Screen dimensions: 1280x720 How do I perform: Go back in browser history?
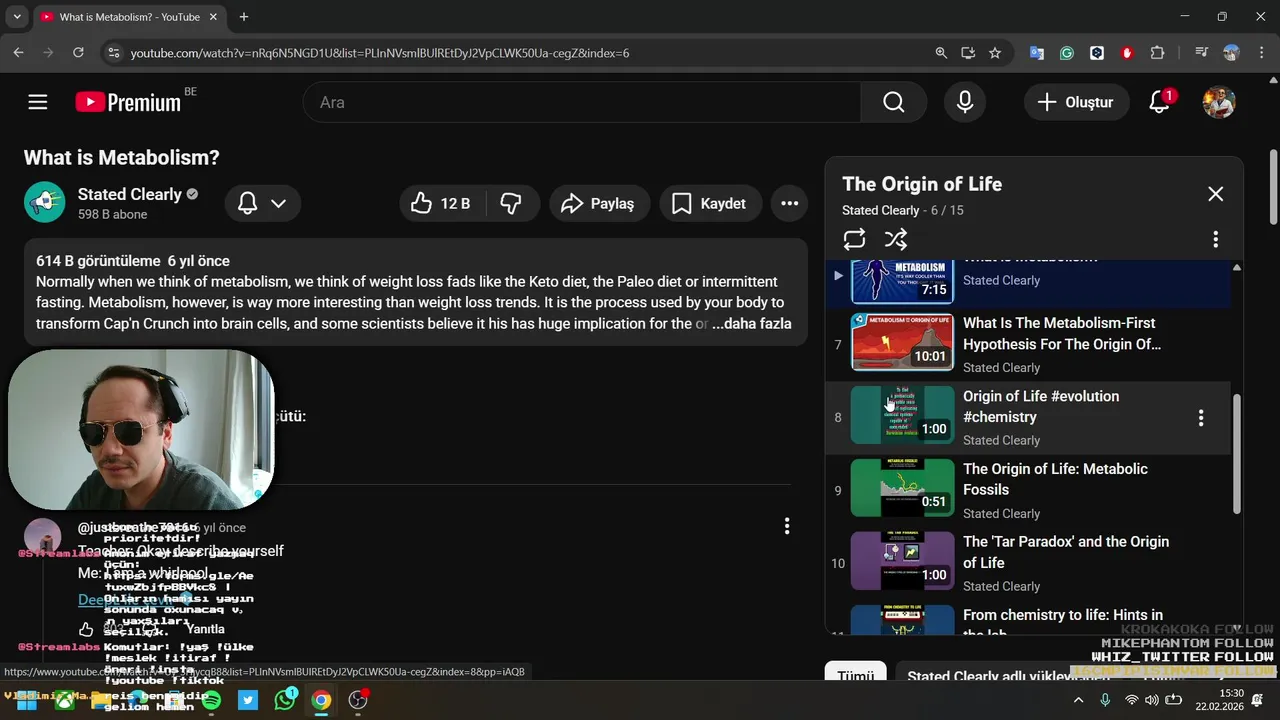(x=18, y=53)
